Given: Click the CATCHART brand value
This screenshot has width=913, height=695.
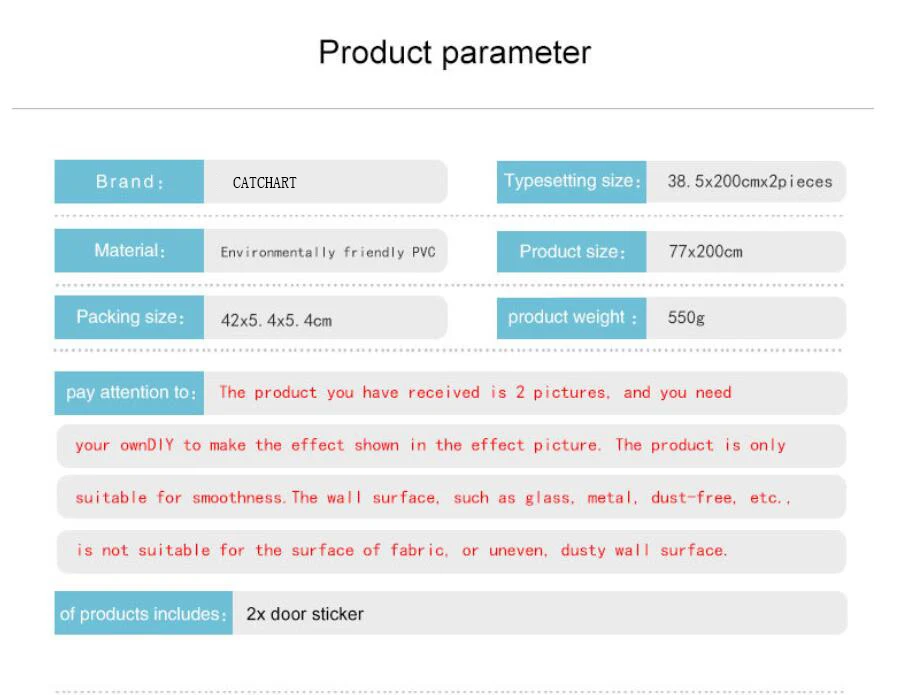Looking at the screenshot, I should pyautogui.click(x=264, y=183).
